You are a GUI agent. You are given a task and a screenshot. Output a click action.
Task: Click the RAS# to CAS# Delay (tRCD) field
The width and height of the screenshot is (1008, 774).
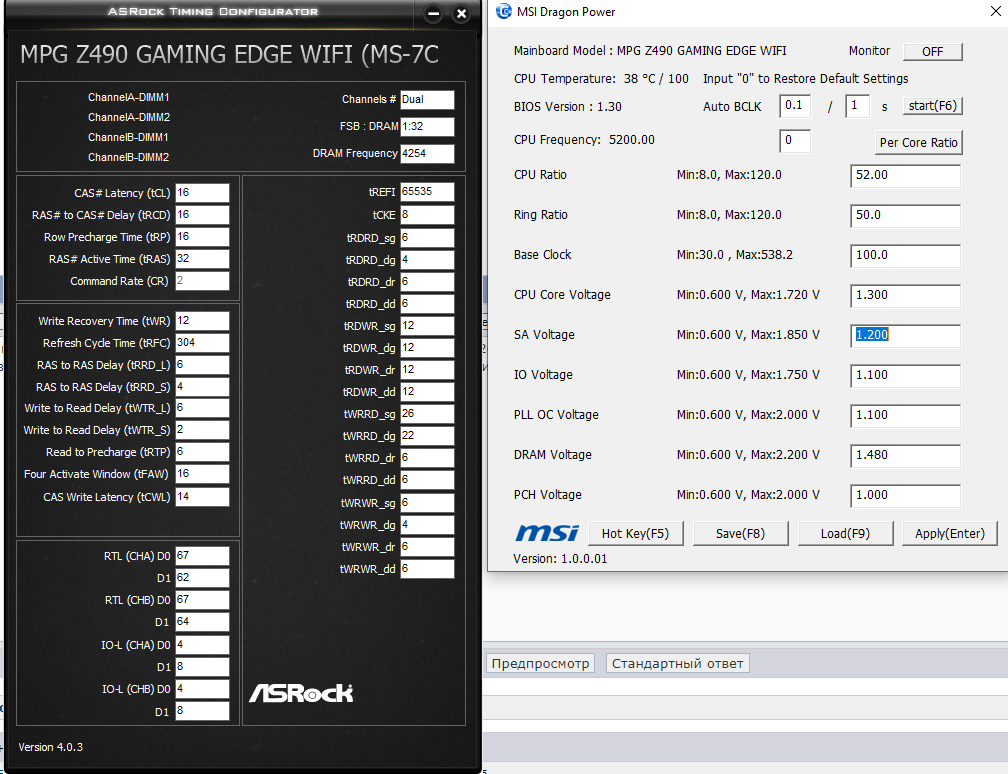[x=202, y=215]
